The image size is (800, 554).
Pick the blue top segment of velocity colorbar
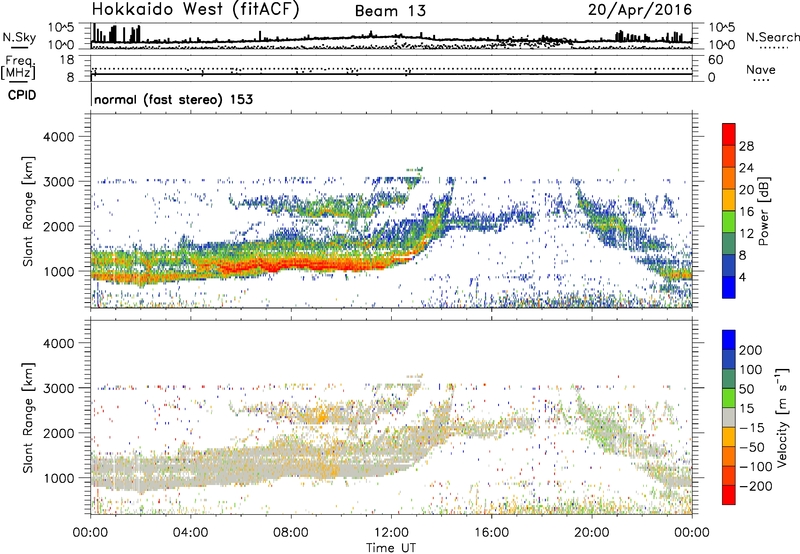tap(729, 340)
